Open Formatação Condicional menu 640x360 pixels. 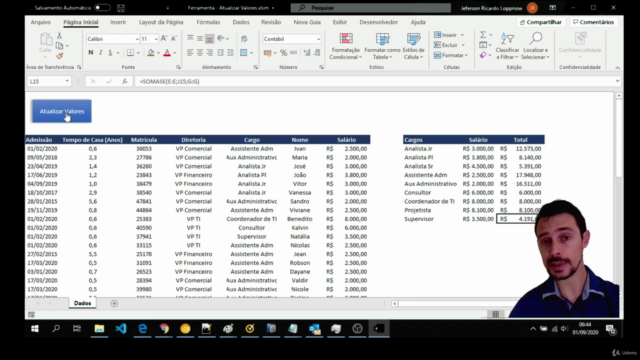[345, 46]
